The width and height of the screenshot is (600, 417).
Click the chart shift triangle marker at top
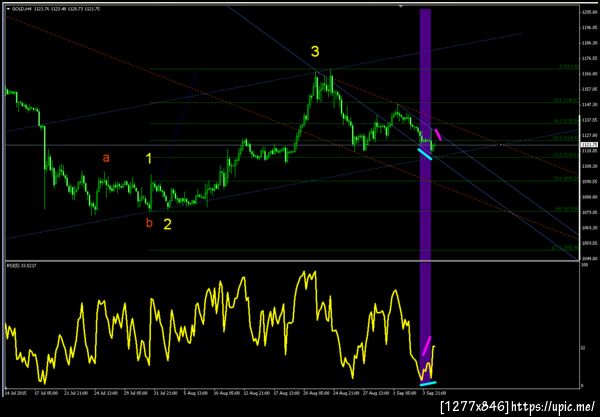point(401,6)
